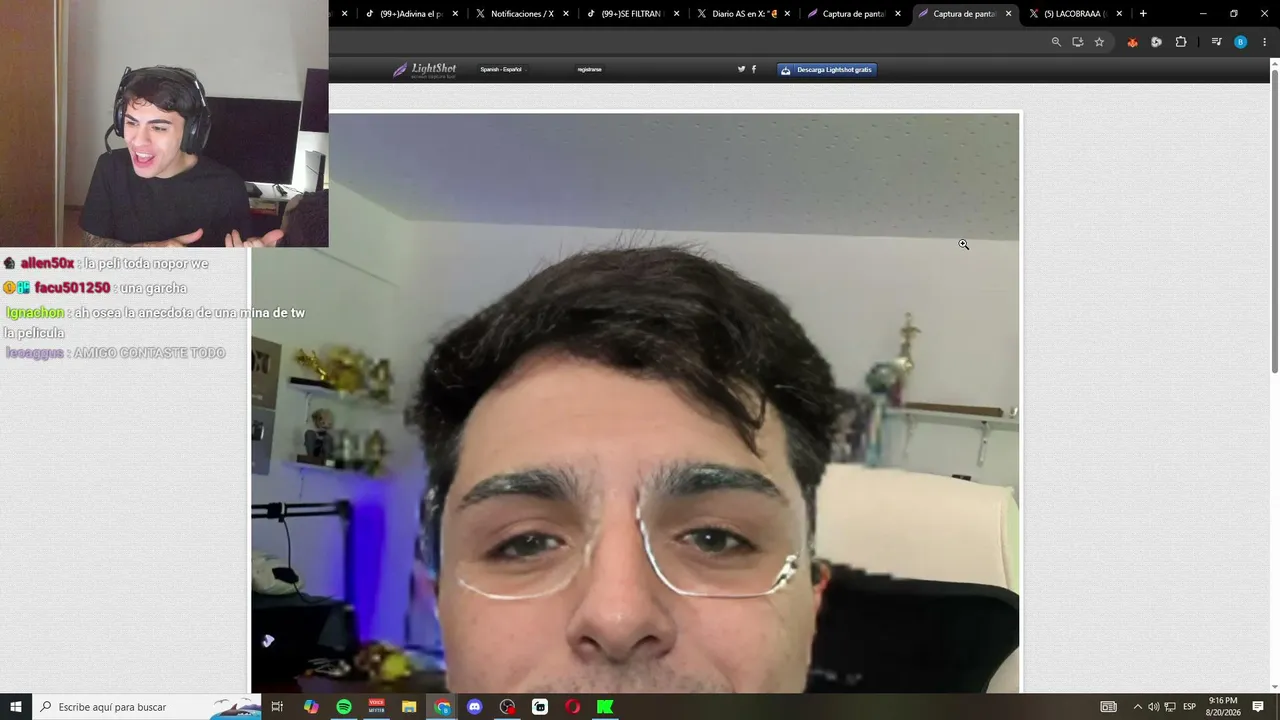Click the Chrome taskbar icon
Image resolution: width=1280 pixels, height=720 pixels.
pos(442,707)
